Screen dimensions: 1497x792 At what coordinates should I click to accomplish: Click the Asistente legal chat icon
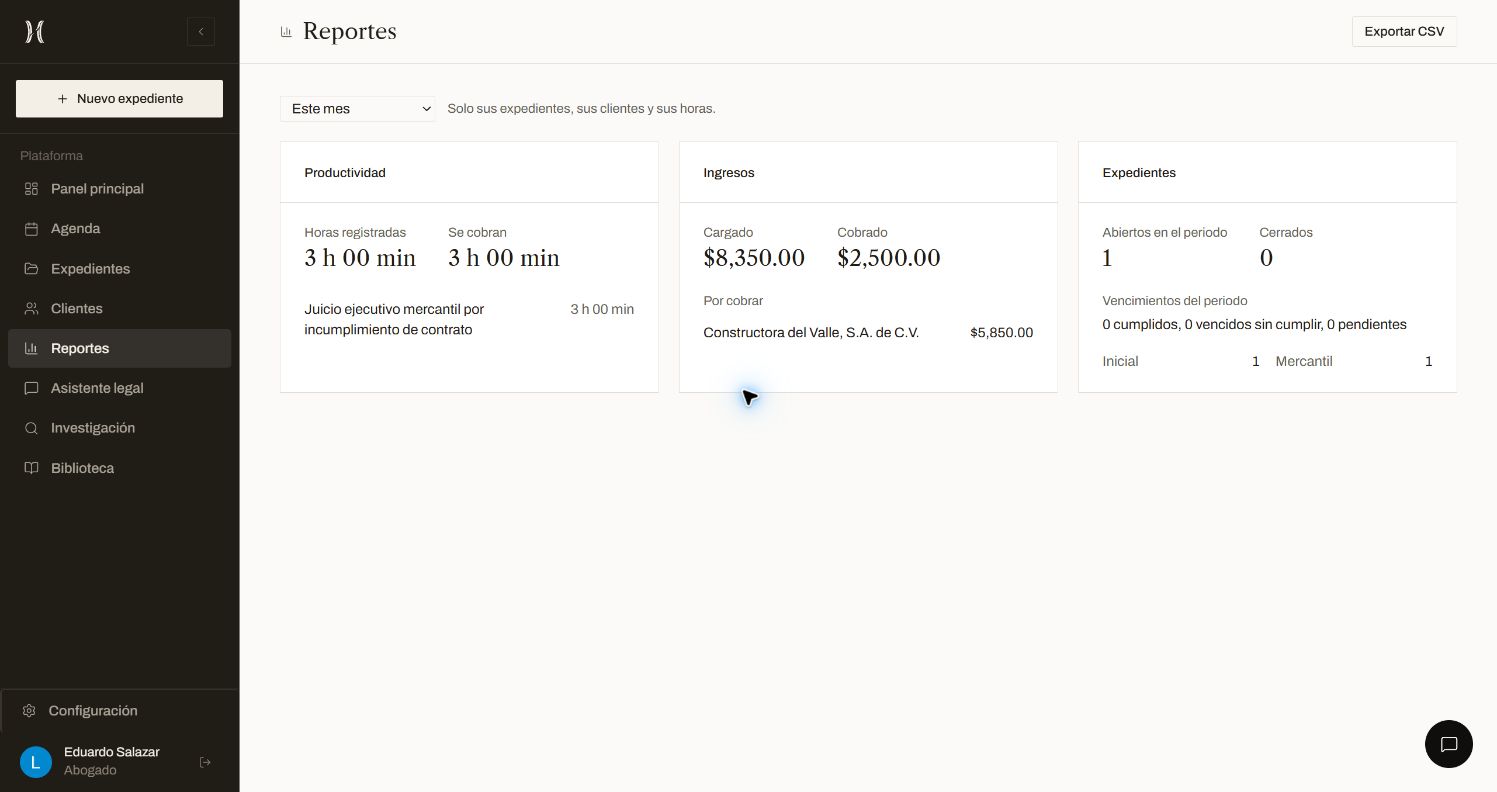[x=31, y=388]
